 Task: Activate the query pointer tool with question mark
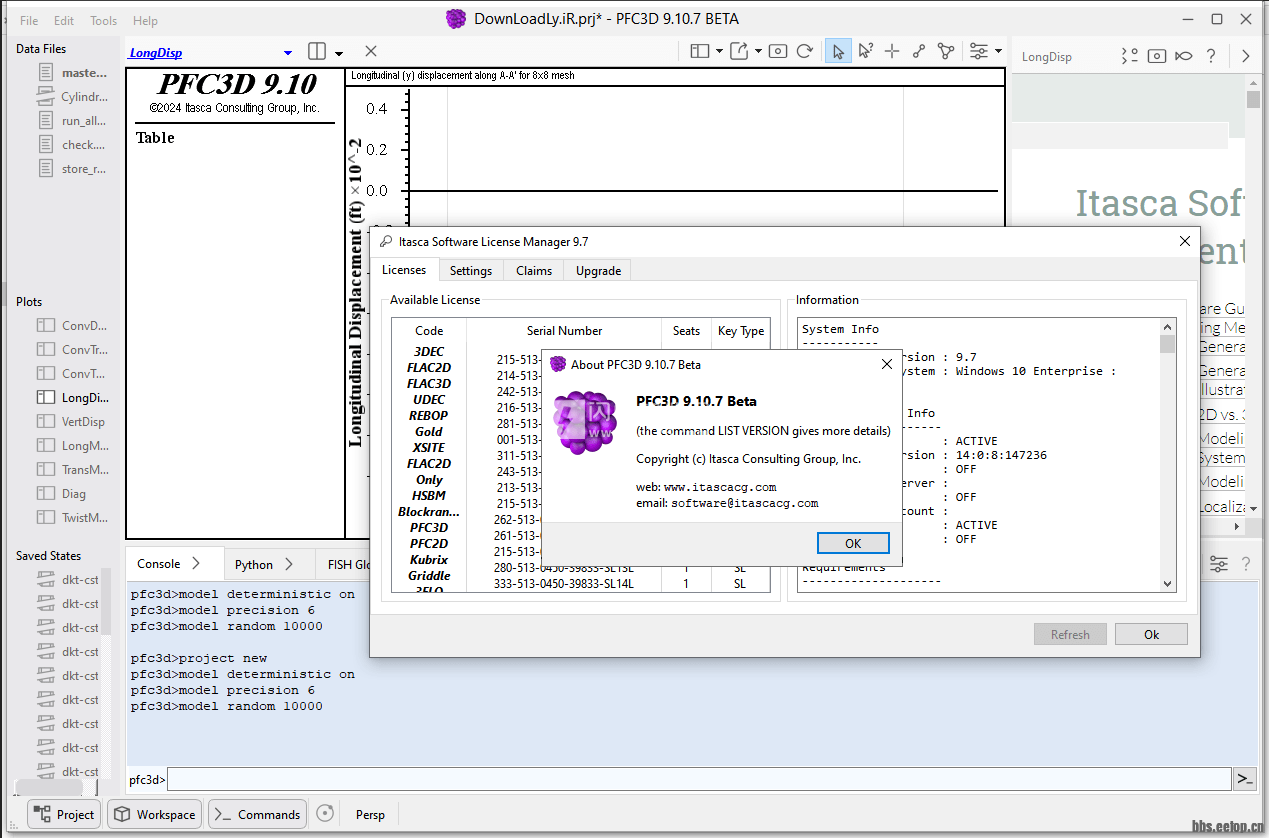click(x=865, y=52)
